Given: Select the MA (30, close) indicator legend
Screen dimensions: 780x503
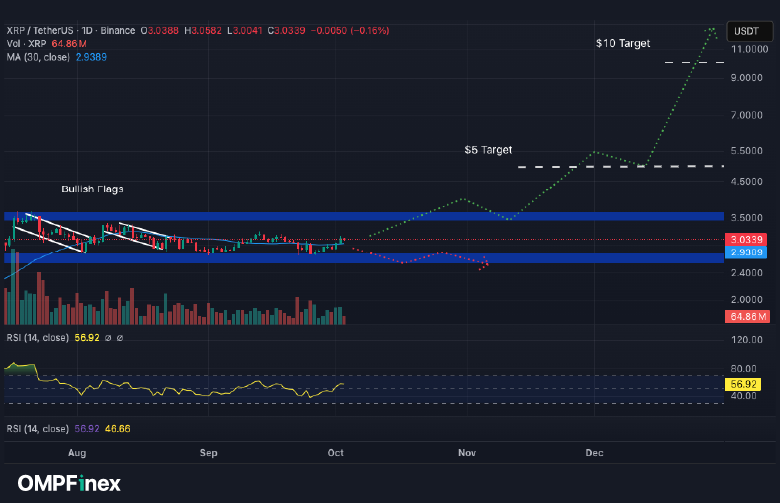Looking at the screenshot, I should 38,58.
